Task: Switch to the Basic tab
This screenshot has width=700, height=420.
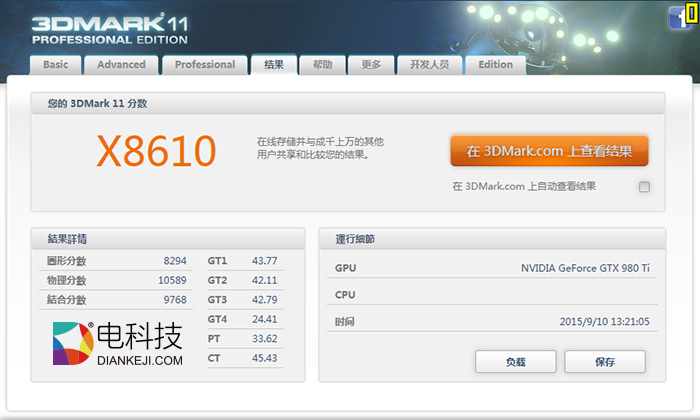Action: (55, 65)
